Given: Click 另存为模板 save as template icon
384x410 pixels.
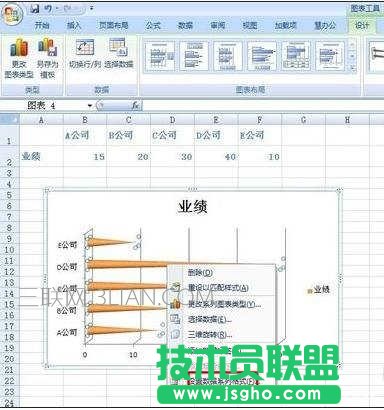Looking at the screenshot, I should click(x=47, y=59).
